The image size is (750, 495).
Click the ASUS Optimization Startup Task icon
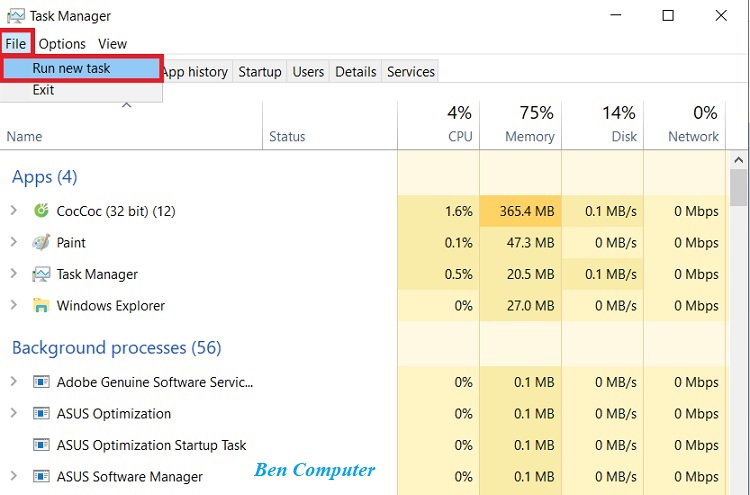[41, 445]
